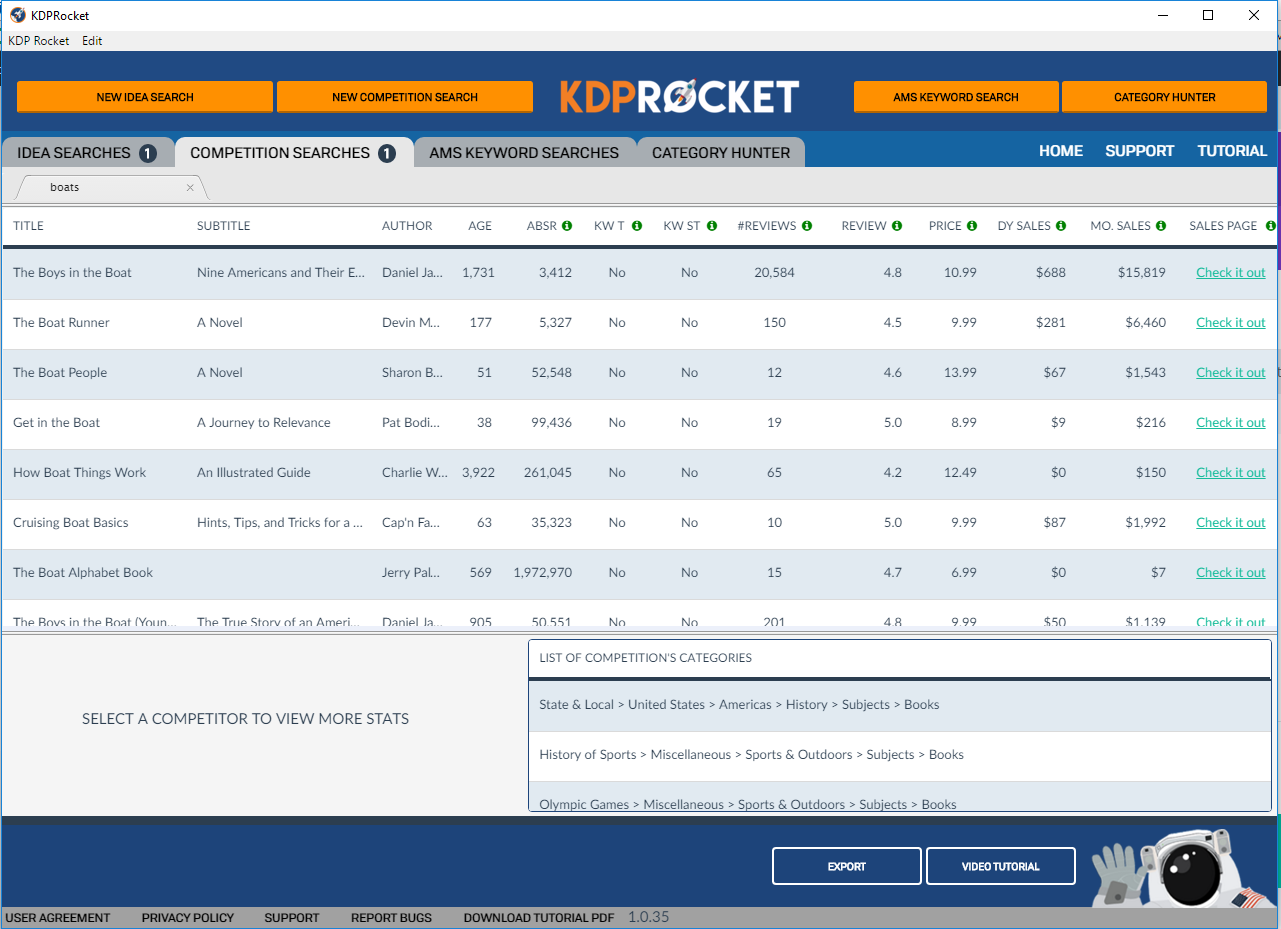Click the KDPRocket logo
This screenshot has height=929, width=1281.
(679, 97)
